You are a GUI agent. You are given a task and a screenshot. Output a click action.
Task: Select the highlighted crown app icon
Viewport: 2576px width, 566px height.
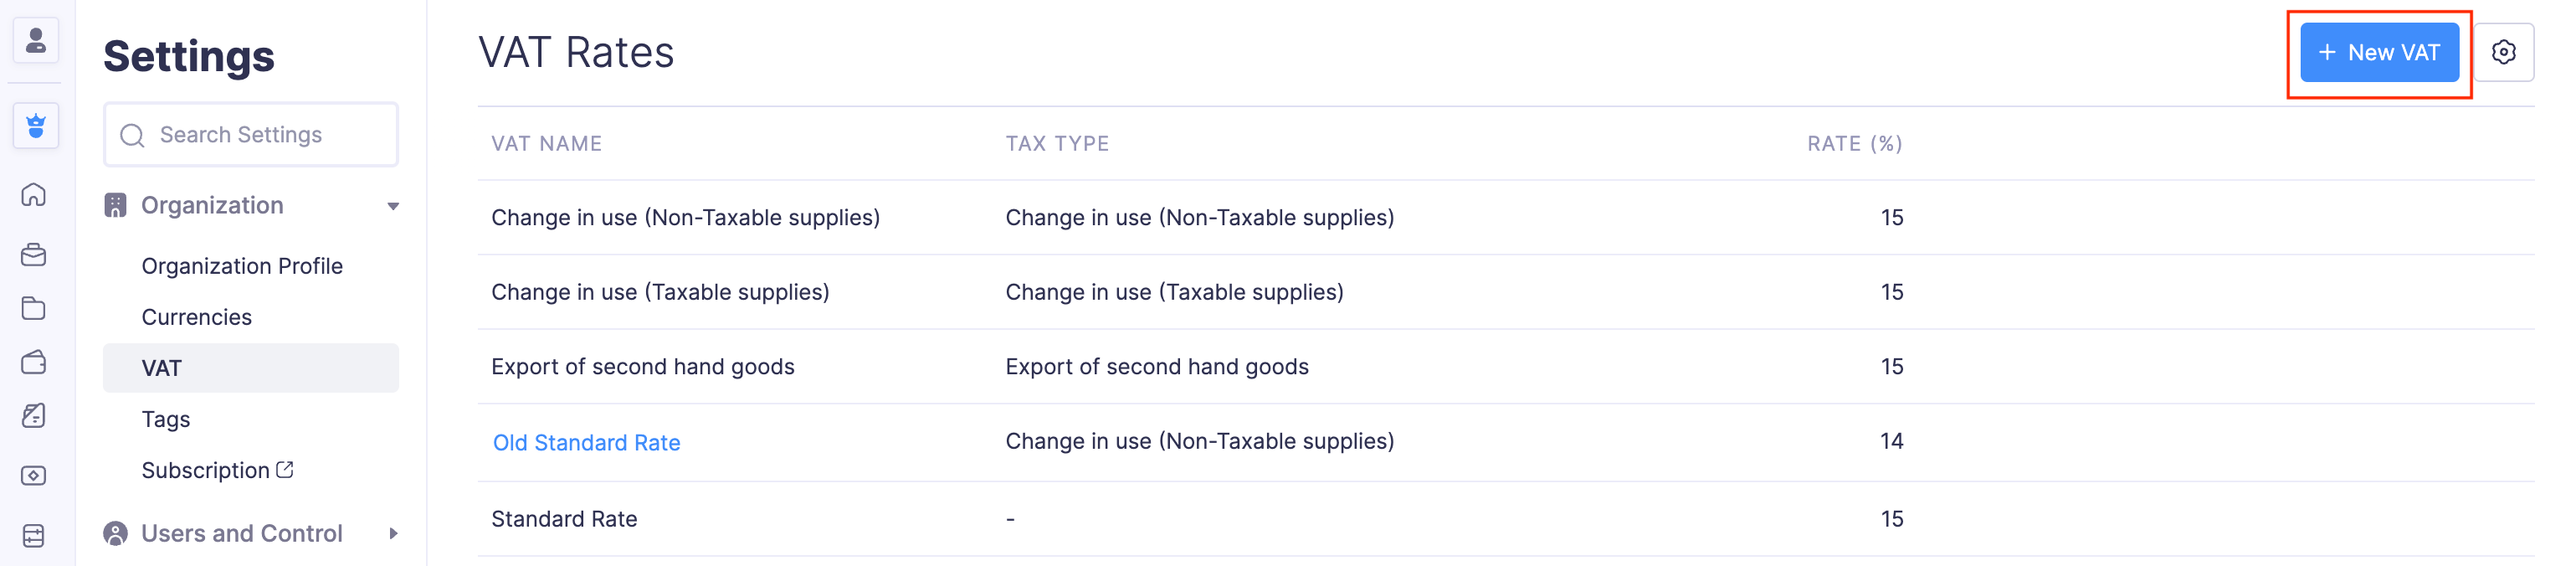(36, 126)
